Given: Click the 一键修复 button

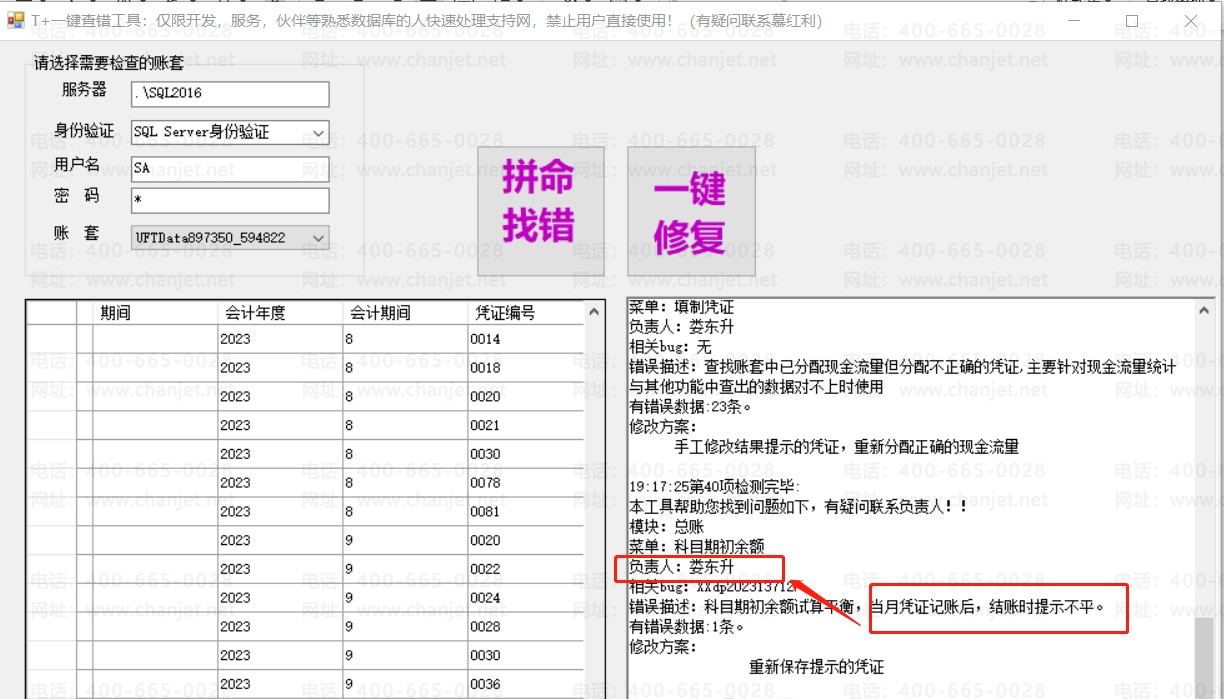Looking at the screenshot, I should click(691, 211).
